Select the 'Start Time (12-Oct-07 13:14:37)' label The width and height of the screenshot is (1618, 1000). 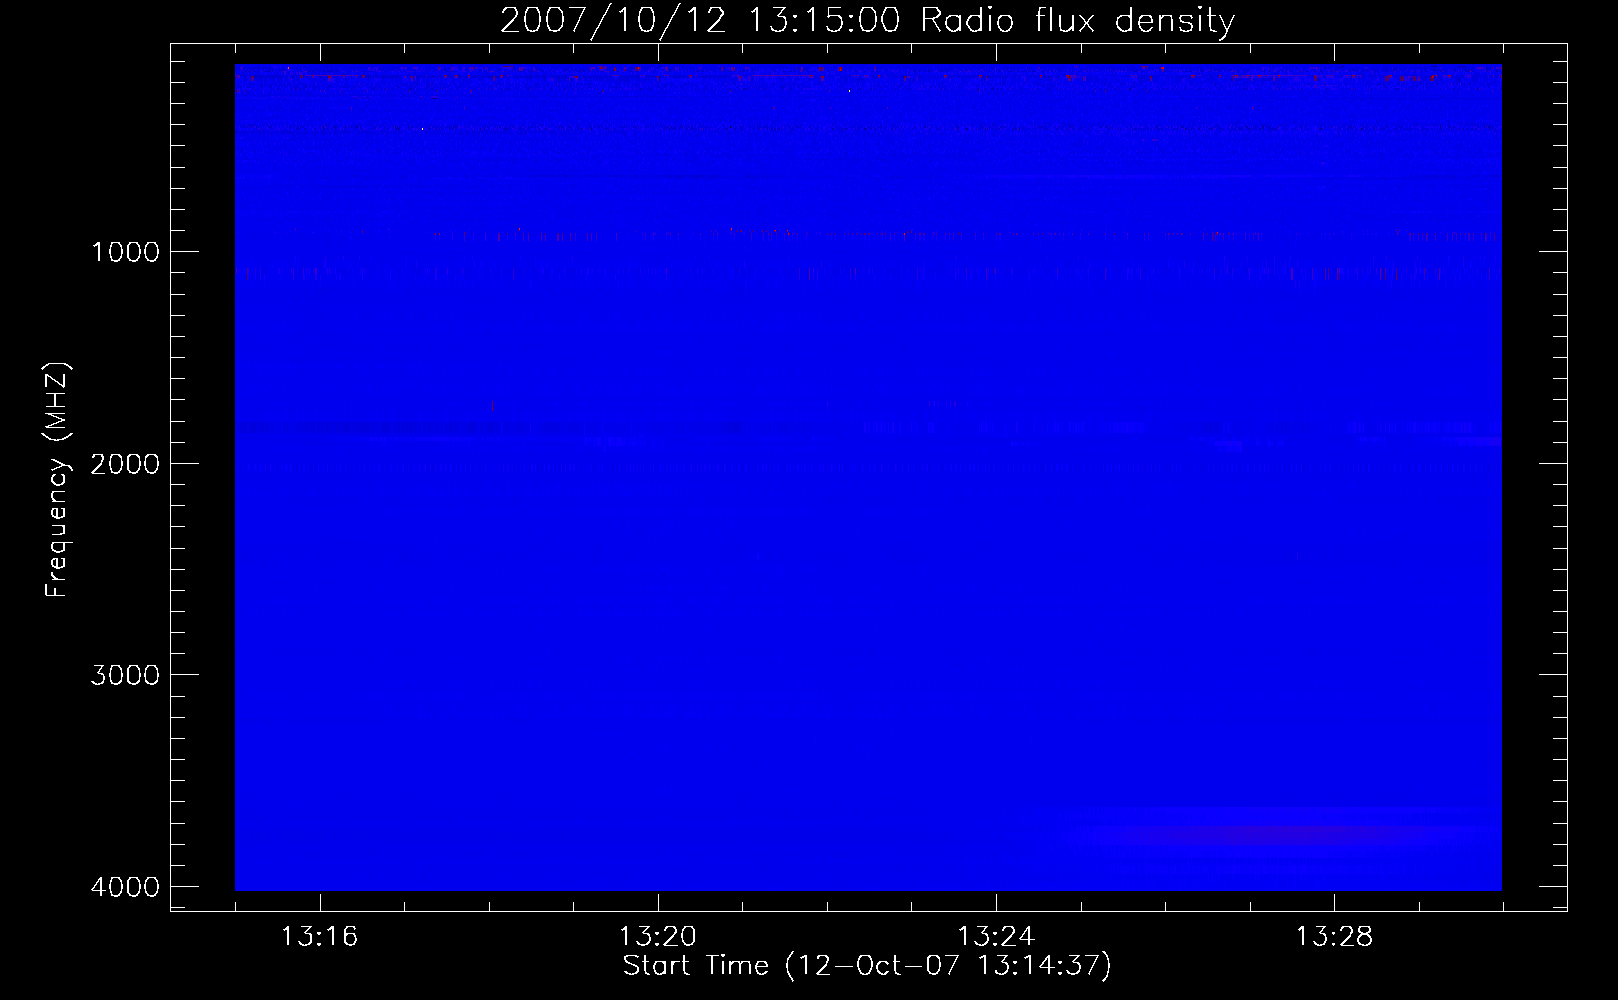[867, 967]
